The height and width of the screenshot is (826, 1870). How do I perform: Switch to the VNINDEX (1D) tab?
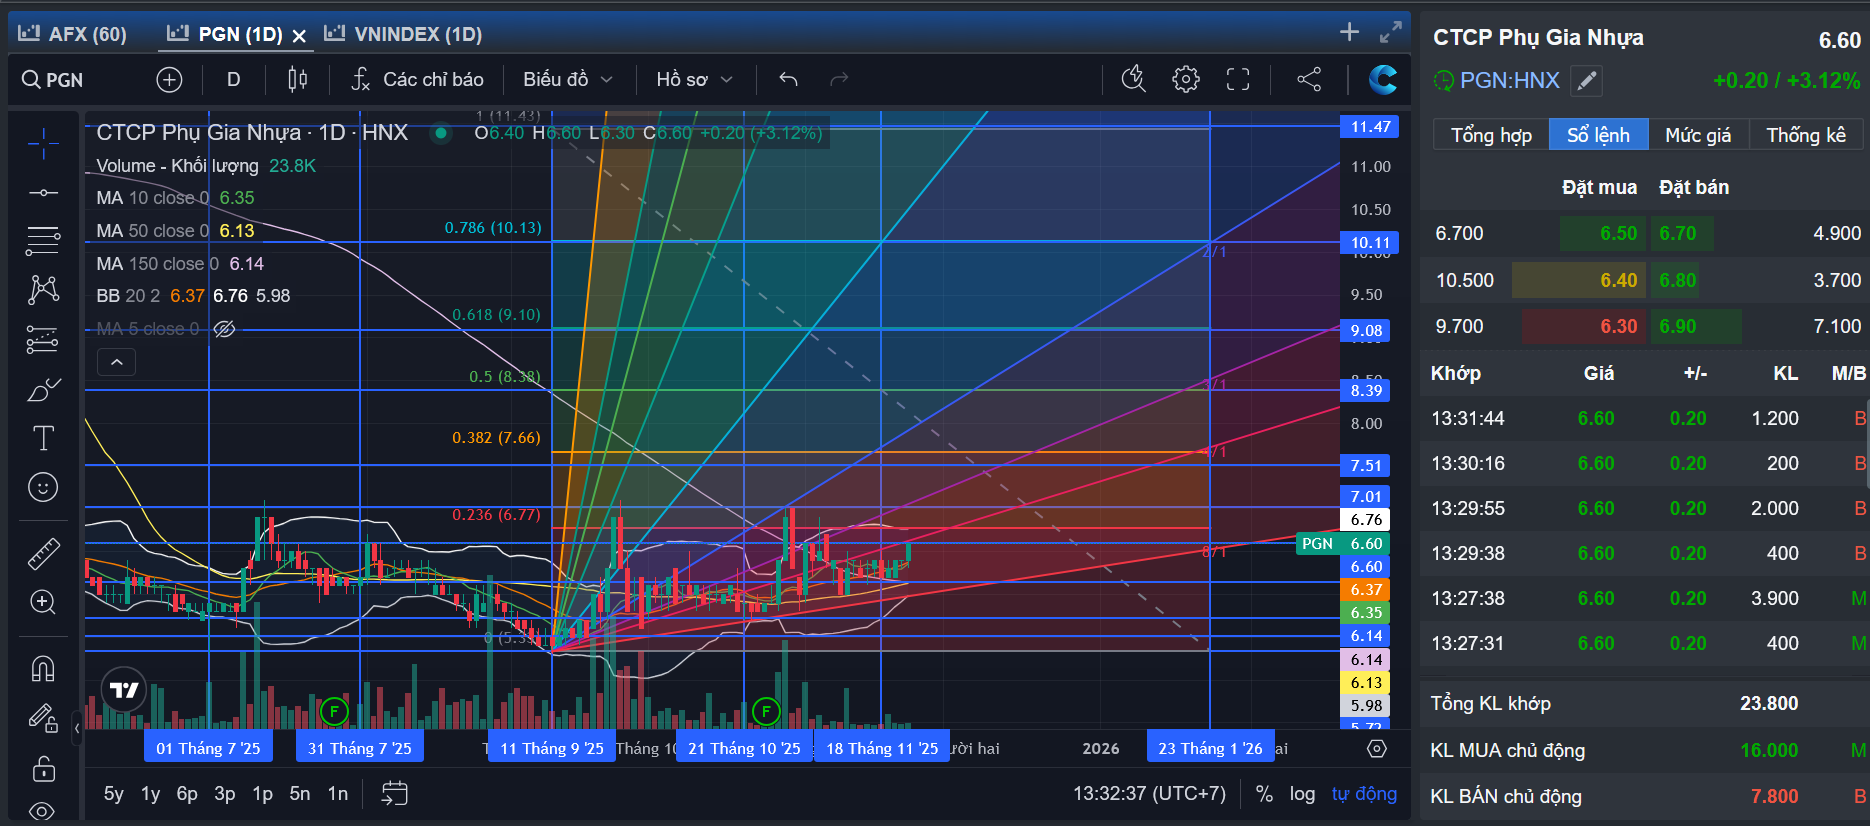[403, 34]
